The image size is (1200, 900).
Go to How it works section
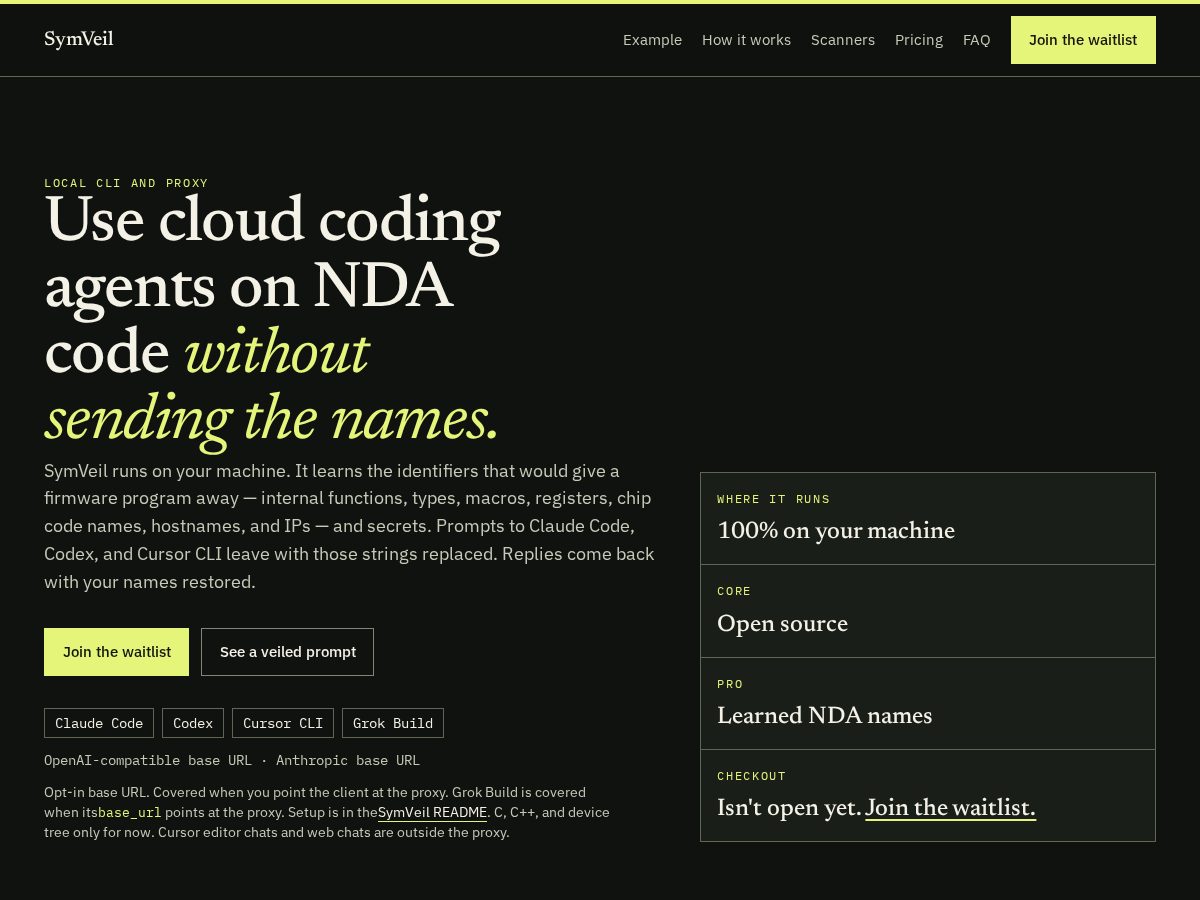point(746,40)
